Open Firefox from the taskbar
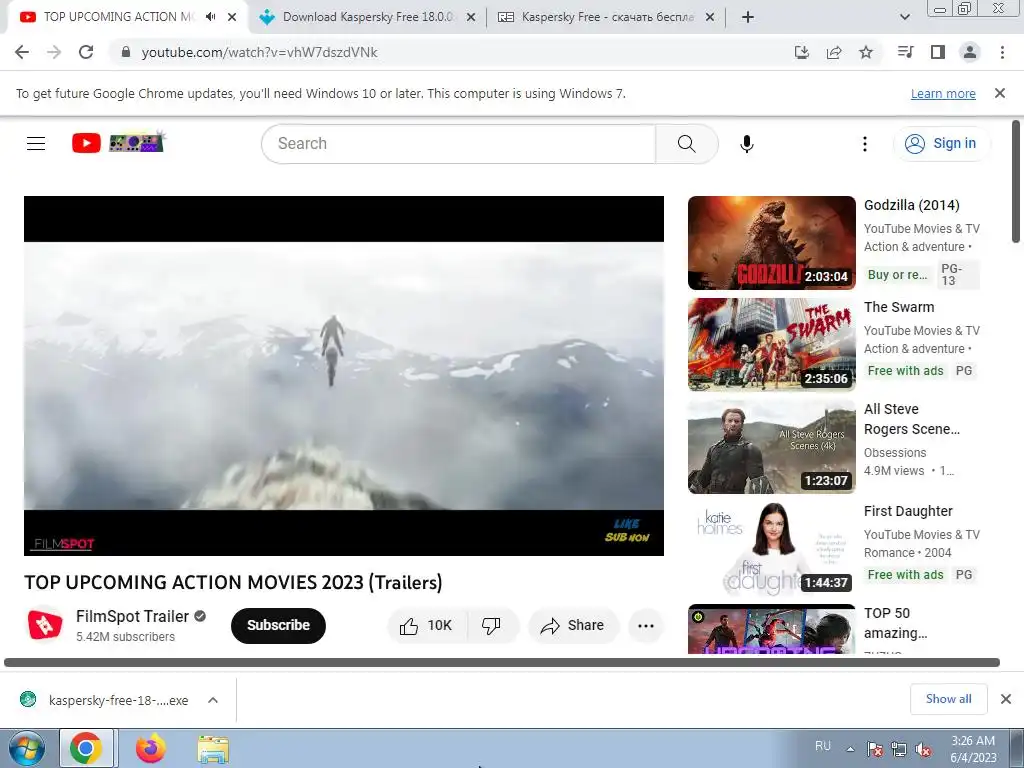 tap(151, 749)
